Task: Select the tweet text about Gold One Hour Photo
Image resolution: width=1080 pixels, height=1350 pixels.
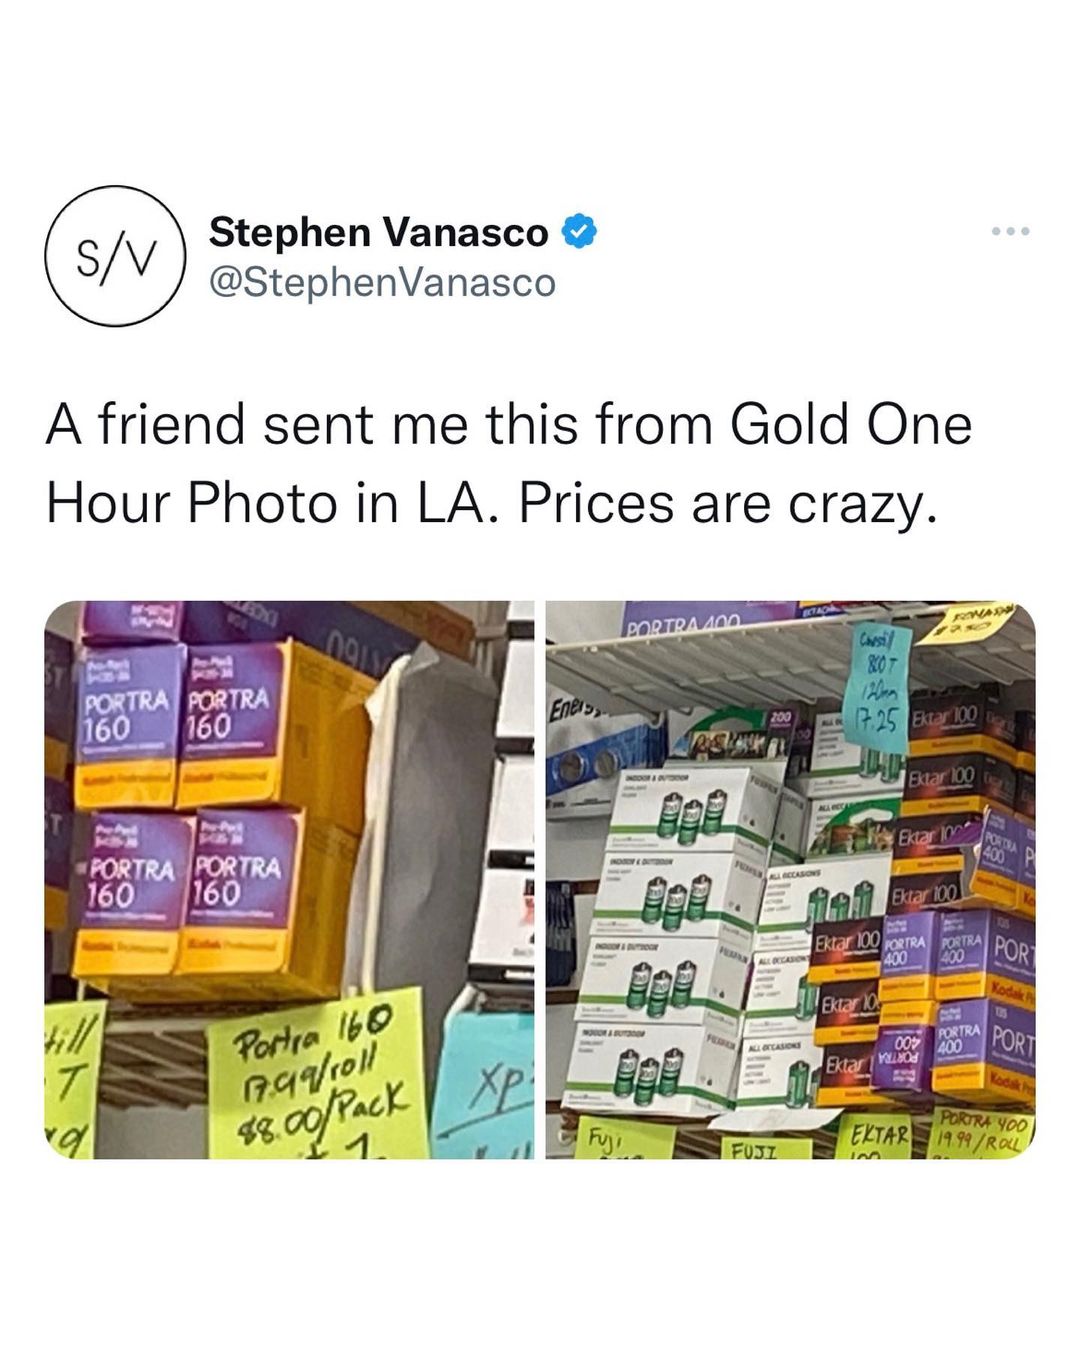Action: [x=508, y=464]
